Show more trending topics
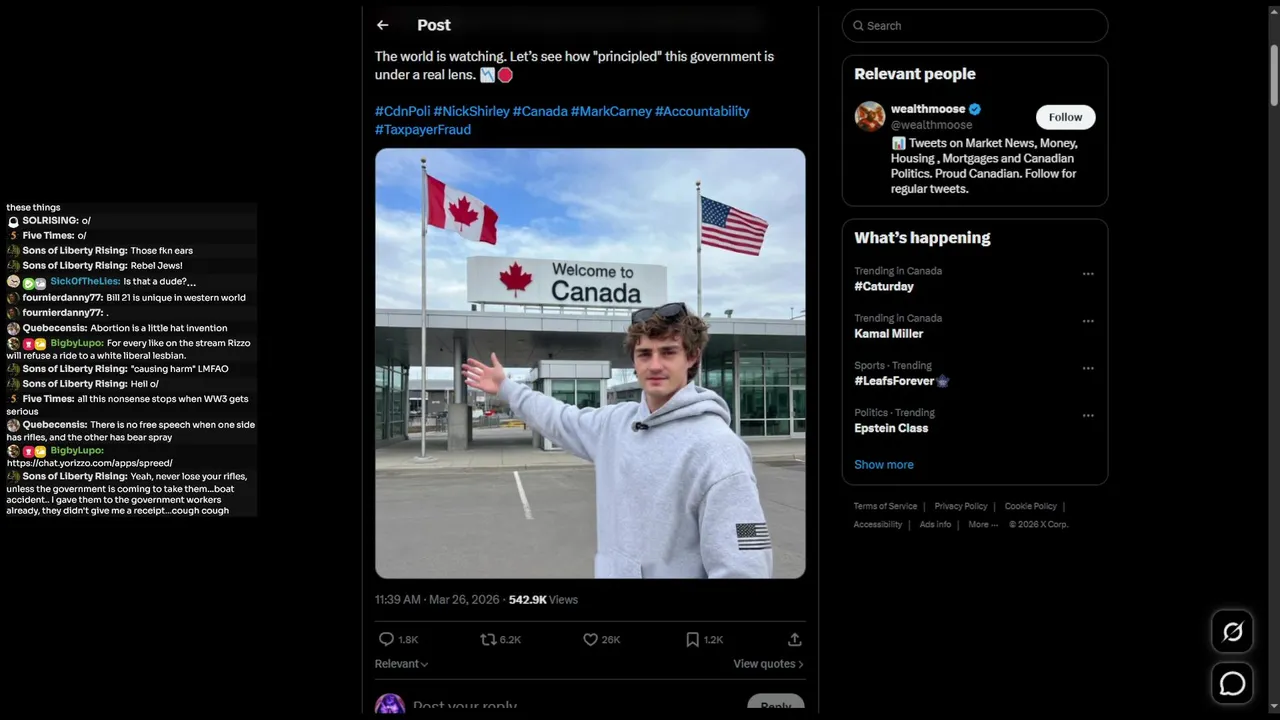Screen dimensions: 1280x720 (883, 464)
